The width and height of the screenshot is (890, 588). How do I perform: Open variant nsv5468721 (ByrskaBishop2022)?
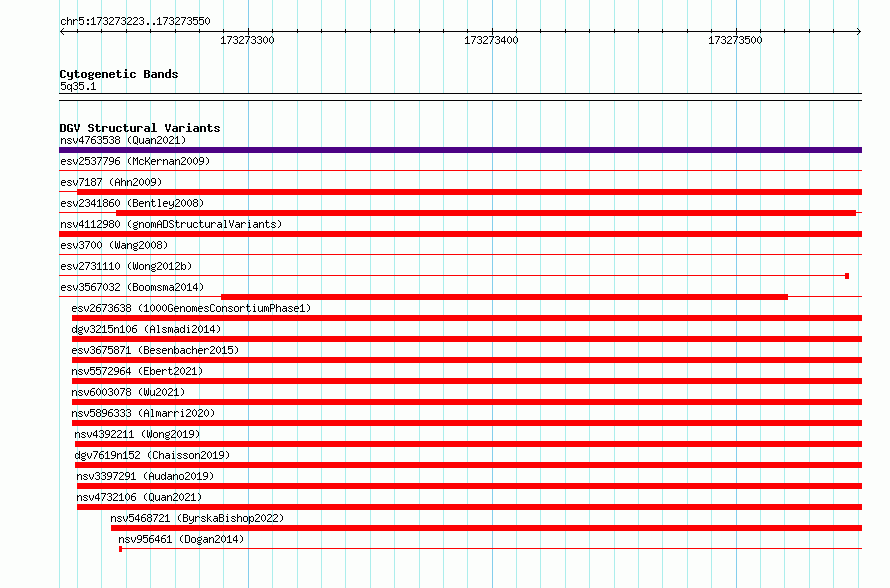[197, 518]
